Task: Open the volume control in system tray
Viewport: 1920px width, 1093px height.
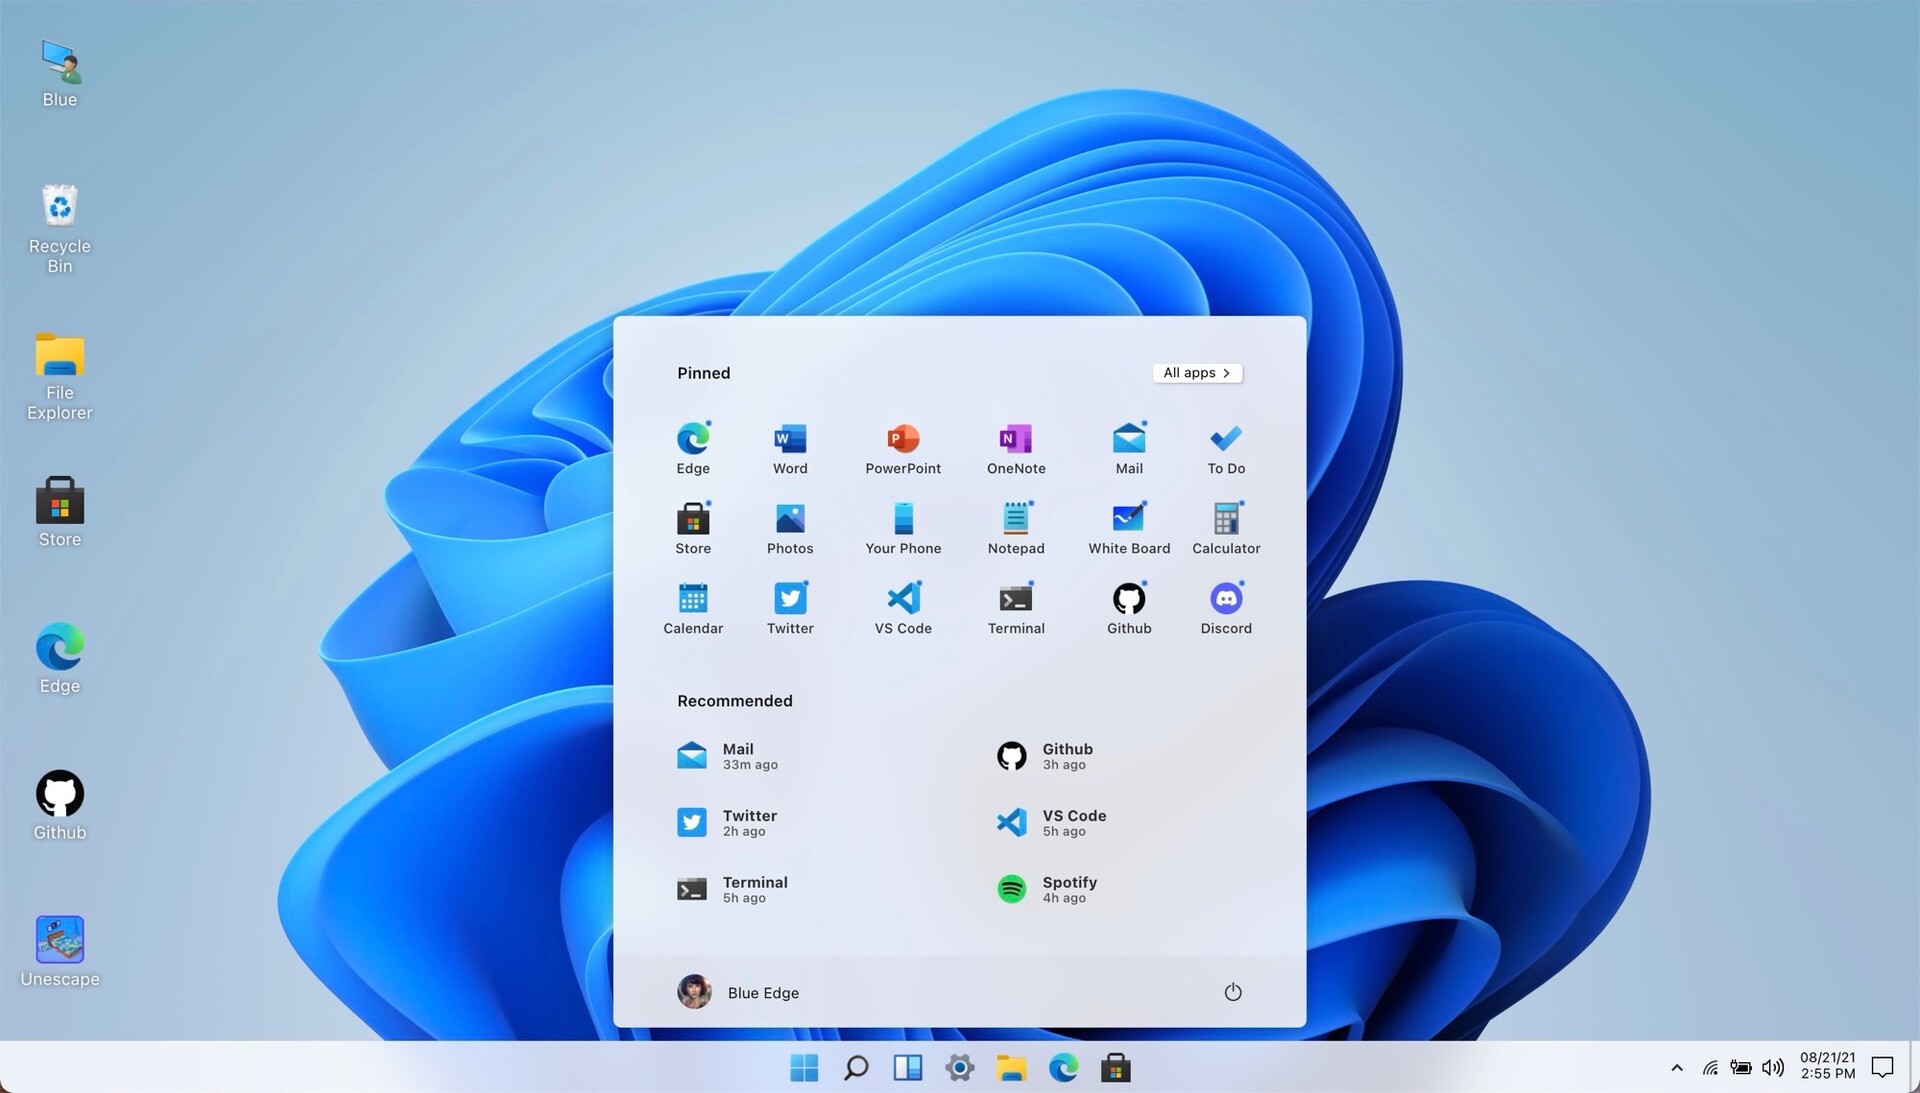Action: [1773, 1068]
